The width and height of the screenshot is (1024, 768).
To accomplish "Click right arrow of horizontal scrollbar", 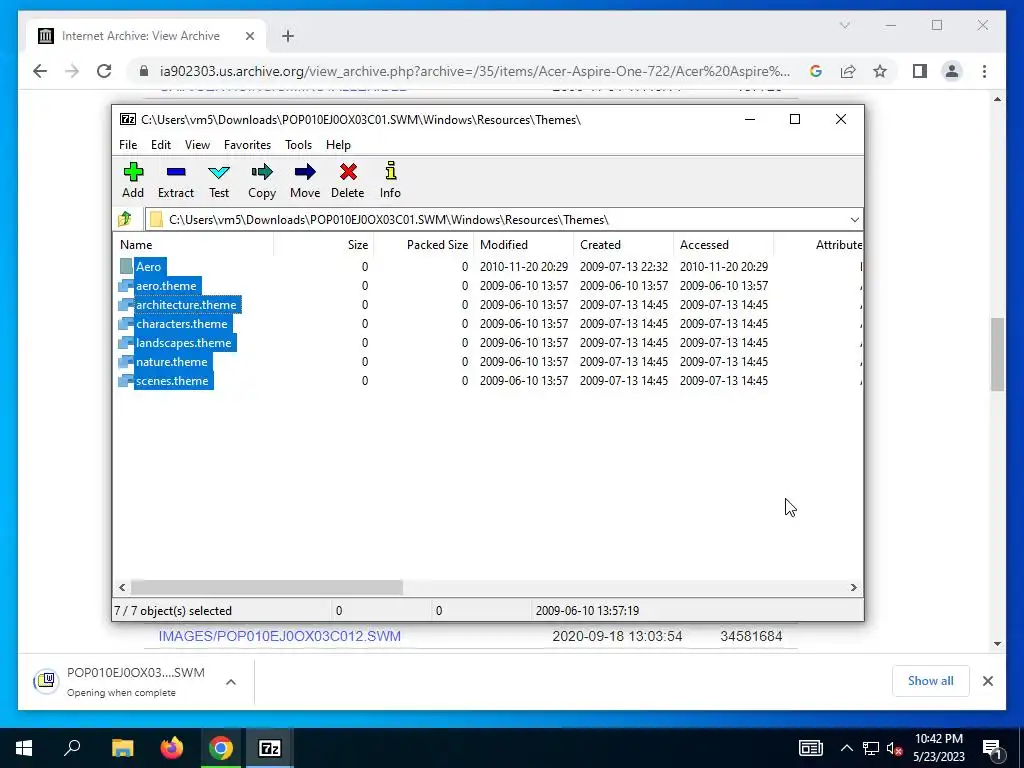I will point(853,588).
